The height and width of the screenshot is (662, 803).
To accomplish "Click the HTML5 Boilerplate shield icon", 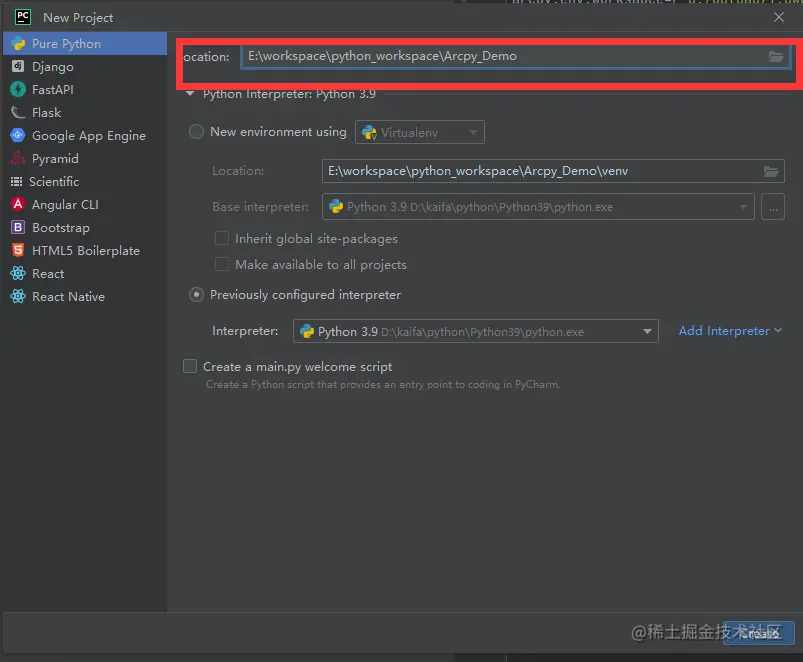I will tap(18, 250).
